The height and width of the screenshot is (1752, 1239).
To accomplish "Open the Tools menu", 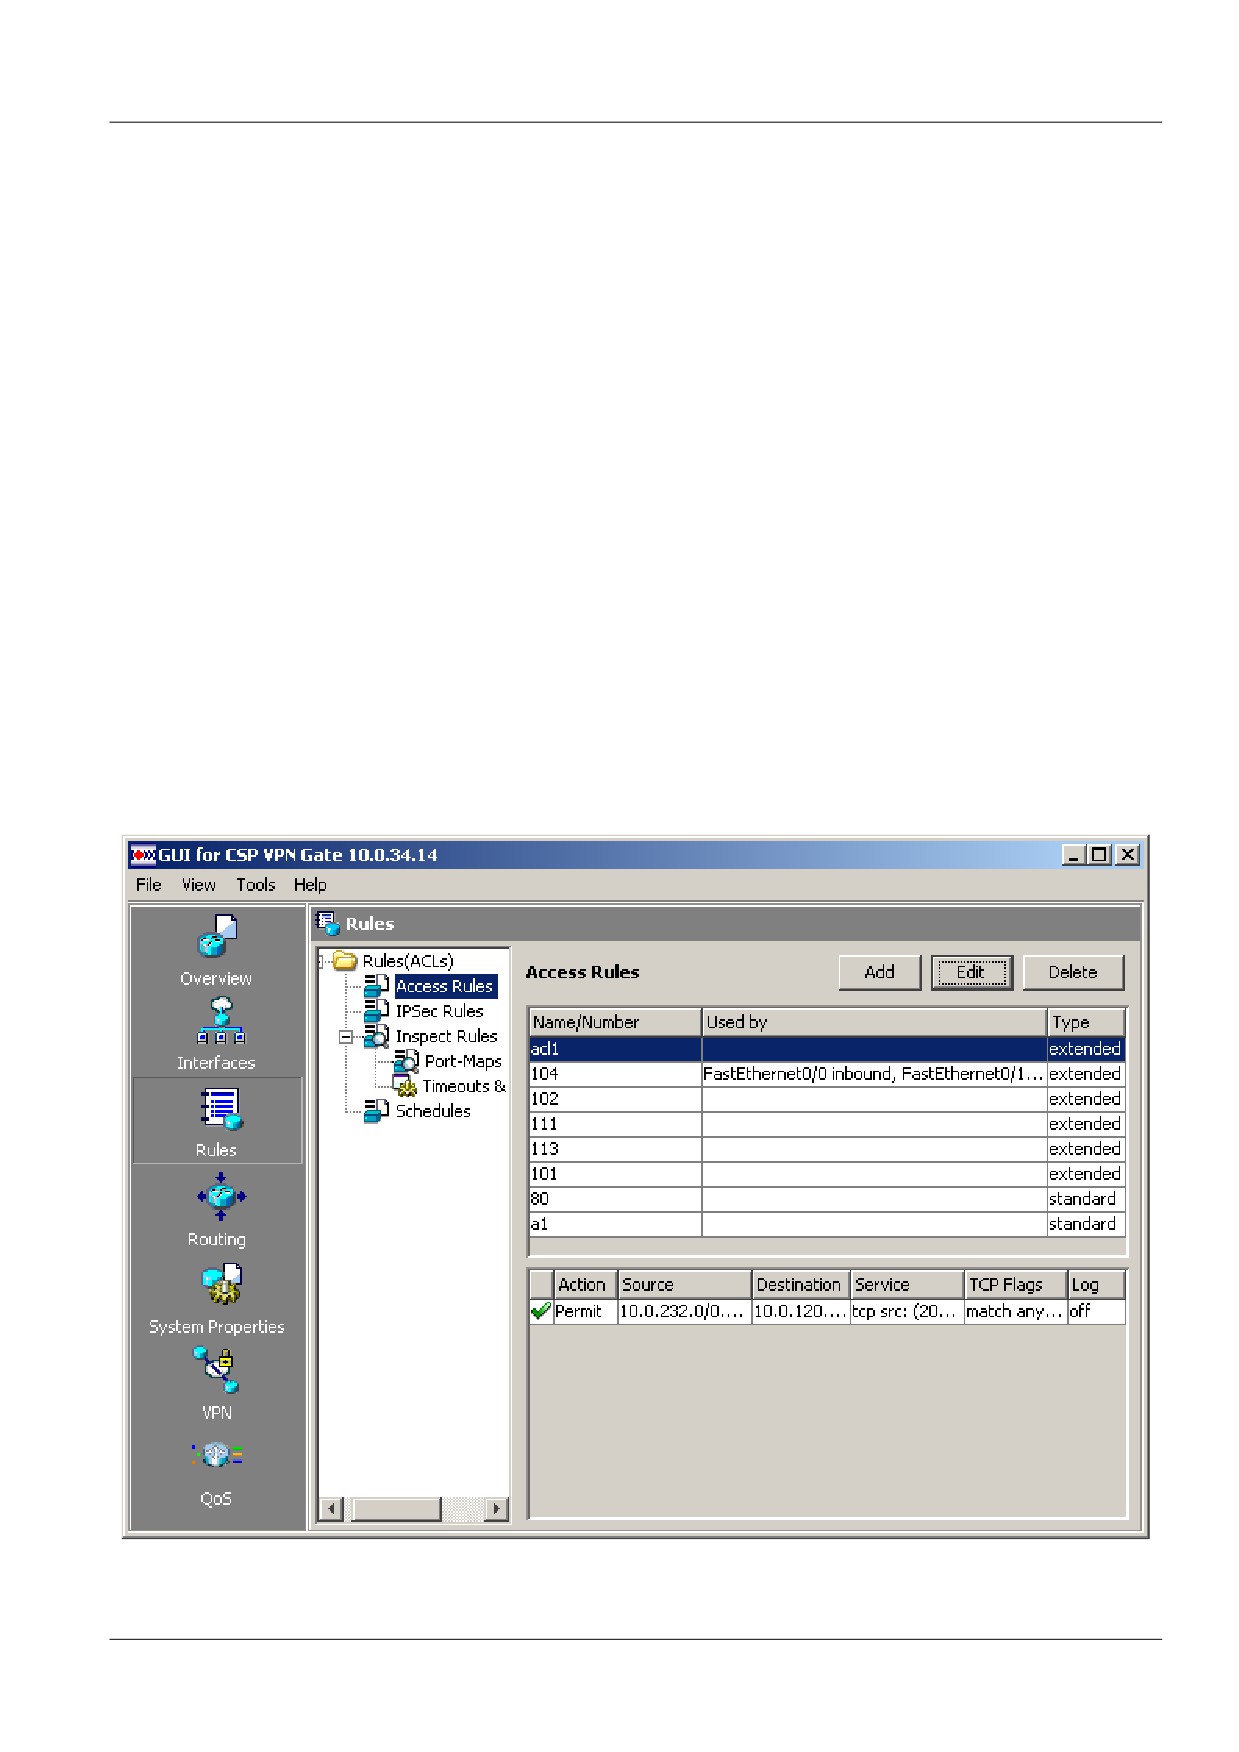I will click(255, 884).
